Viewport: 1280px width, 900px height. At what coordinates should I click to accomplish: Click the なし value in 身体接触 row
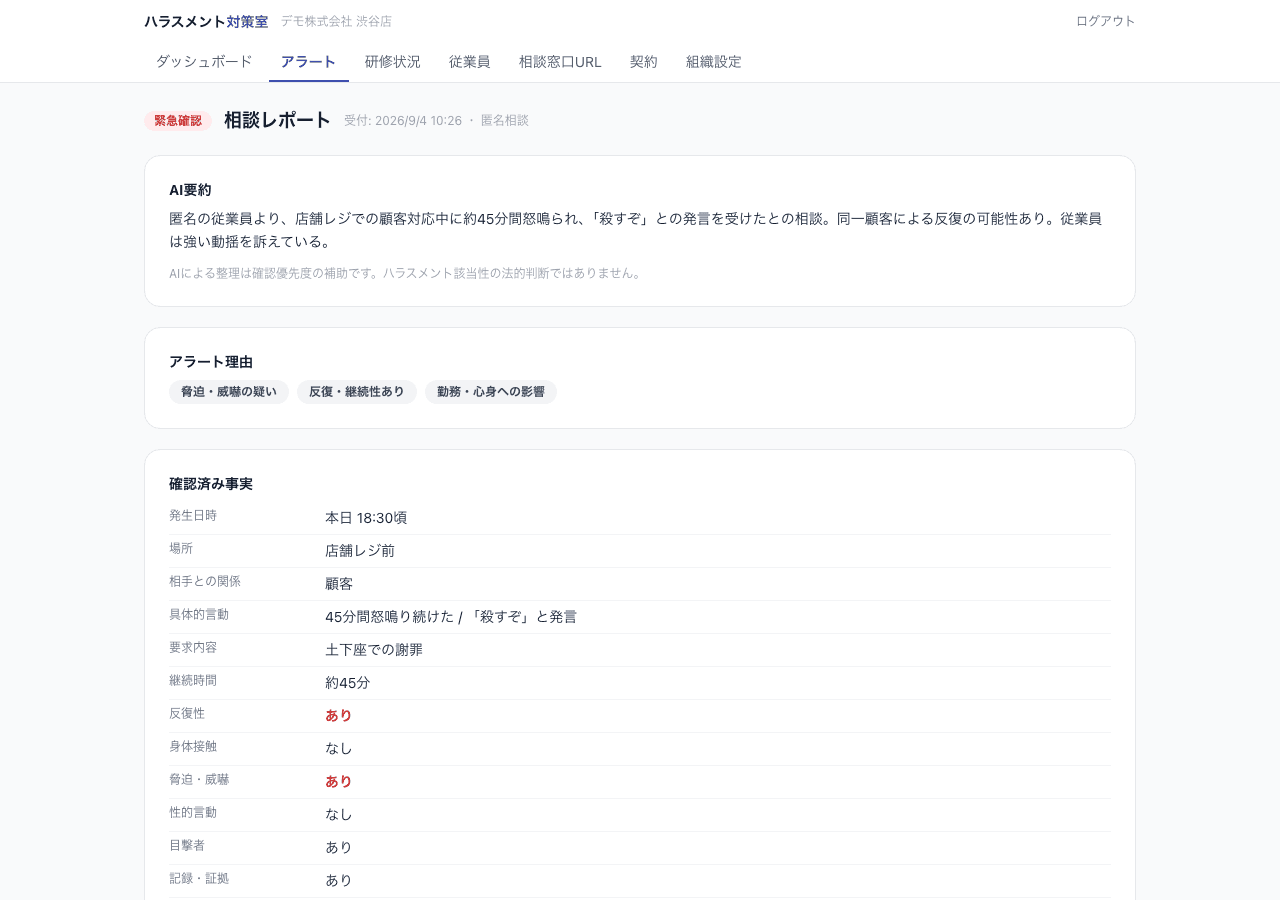339,748
